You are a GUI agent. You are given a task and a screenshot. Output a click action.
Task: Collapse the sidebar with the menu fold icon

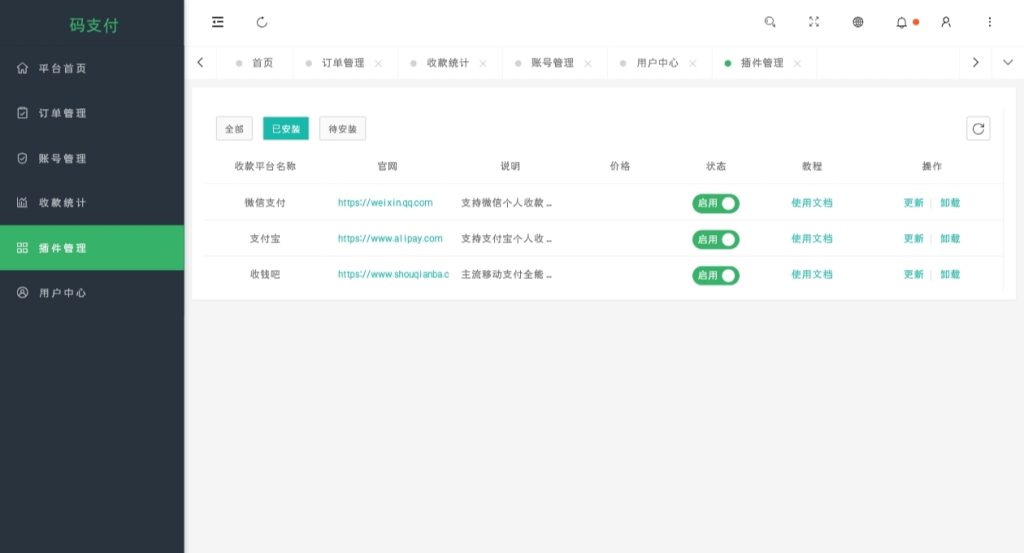pyautogui.click(x=217, y=22)
